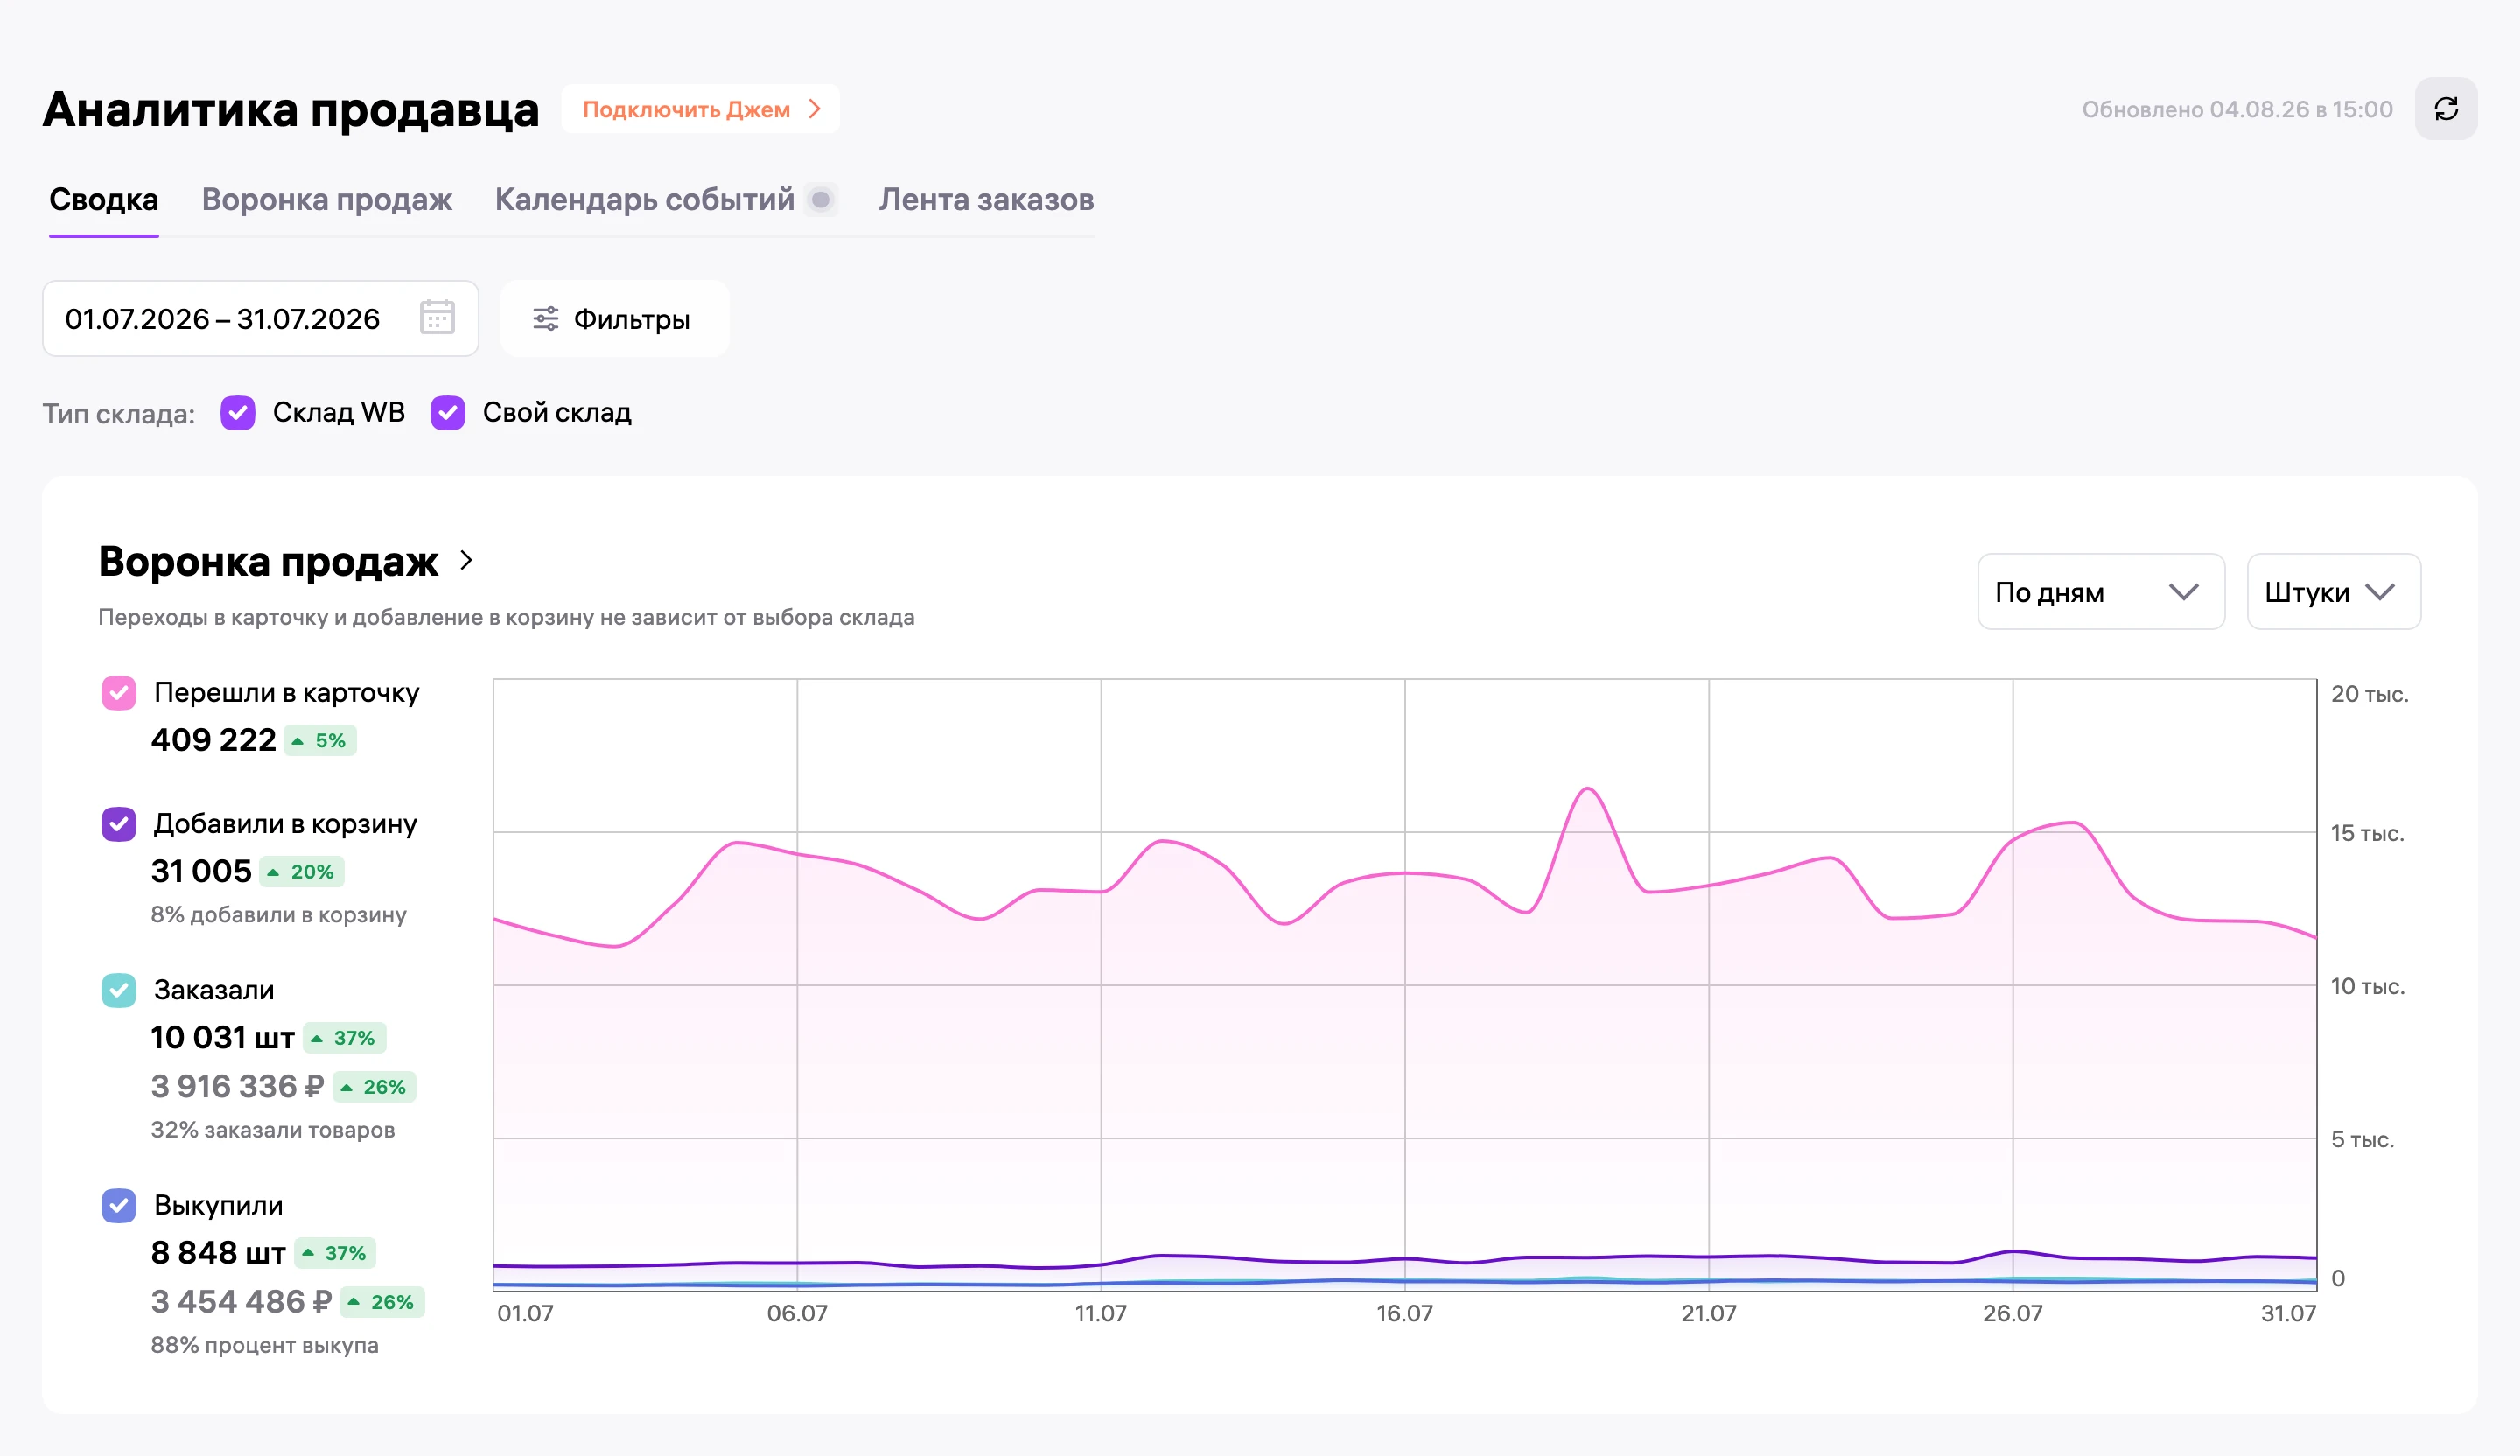Click the Подключить Джем button
Screen dimensions: 2520x1456
pyautogui.click(x=700, y=109)
